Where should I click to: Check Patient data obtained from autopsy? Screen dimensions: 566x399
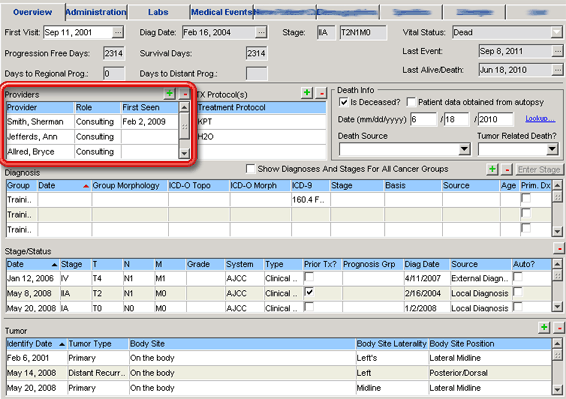click(411, 102)
